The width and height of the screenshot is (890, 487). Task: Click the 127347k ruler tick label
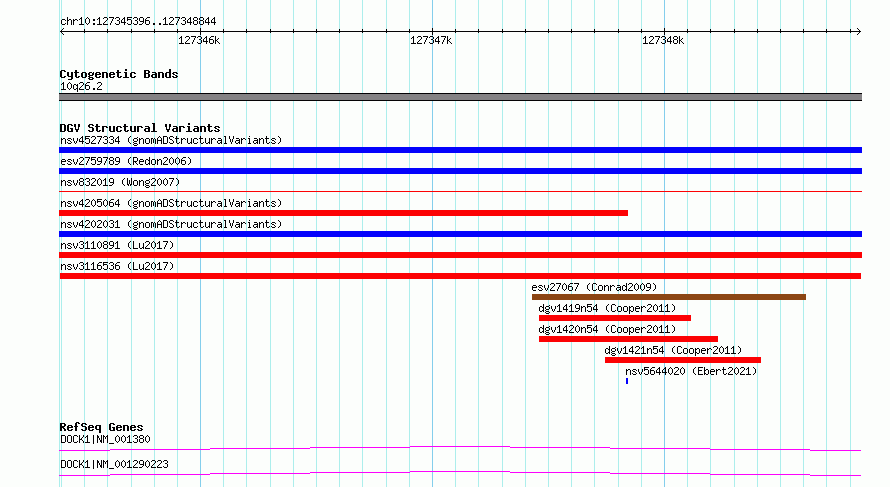coord(431,40)
